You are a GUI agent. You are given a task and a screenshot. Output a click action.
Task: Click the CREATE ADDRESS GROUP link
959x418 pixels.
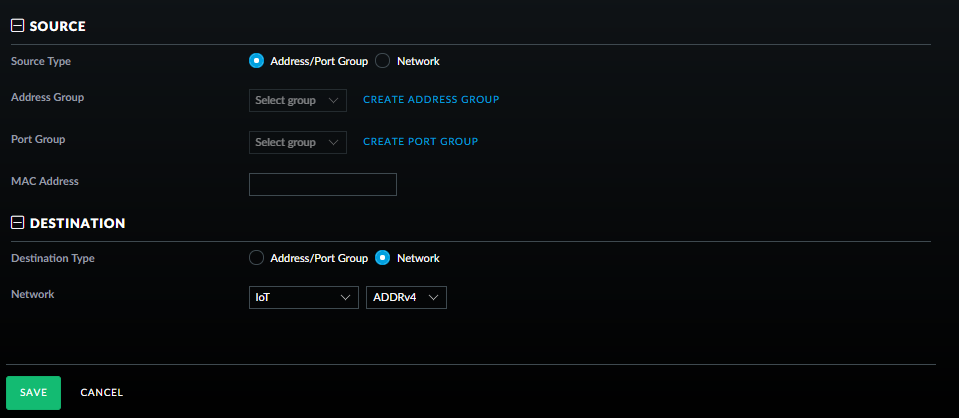[x=430, y=100]
